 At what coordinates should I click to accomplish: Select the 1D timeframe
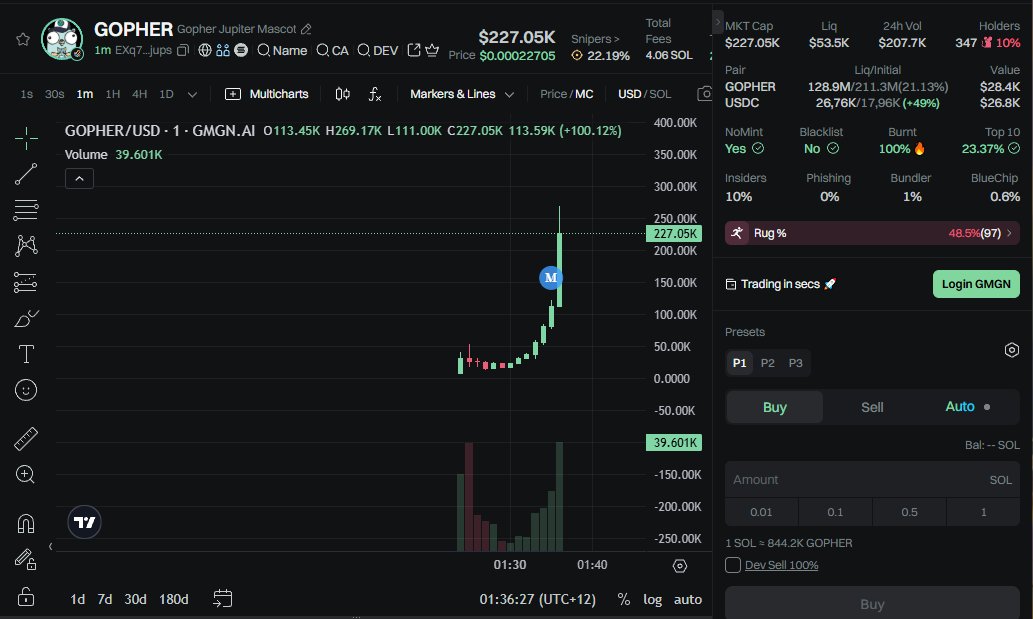point(166,94)
